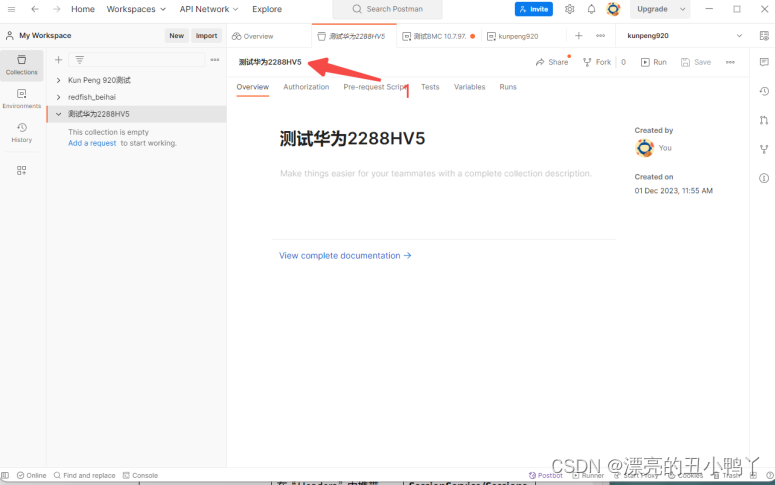Switch to the Overview workspace tab
775x485 pixels.
[x=253, y=36]
